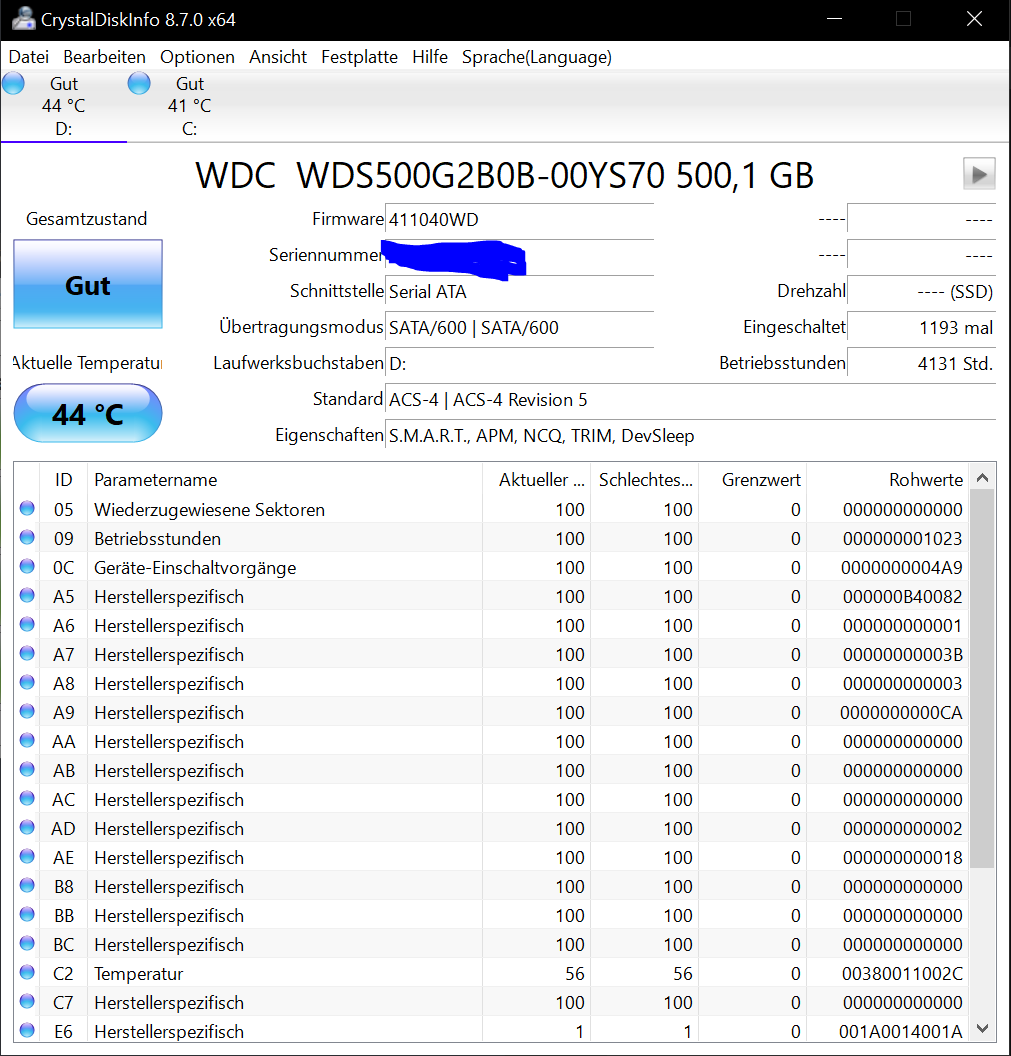This screenshot has width=1011, height=1056.
Task: Click status orb of row B8
Action: (27, 885)
